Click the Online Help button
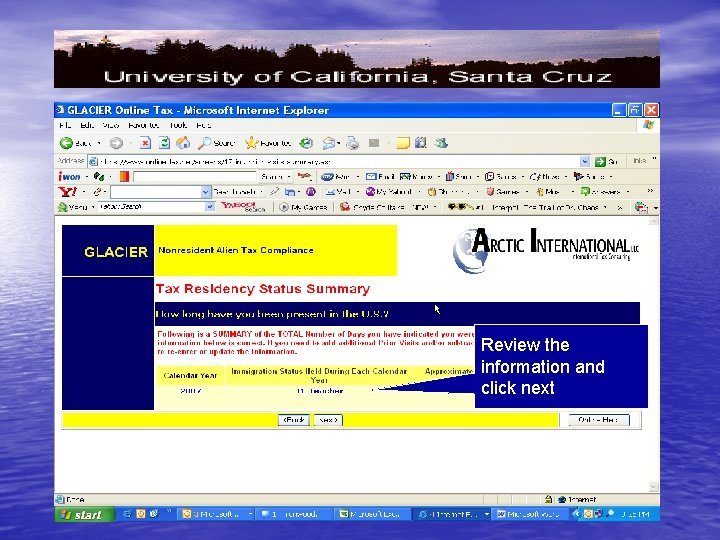This screenshot has width=720, height=540. 598,420
